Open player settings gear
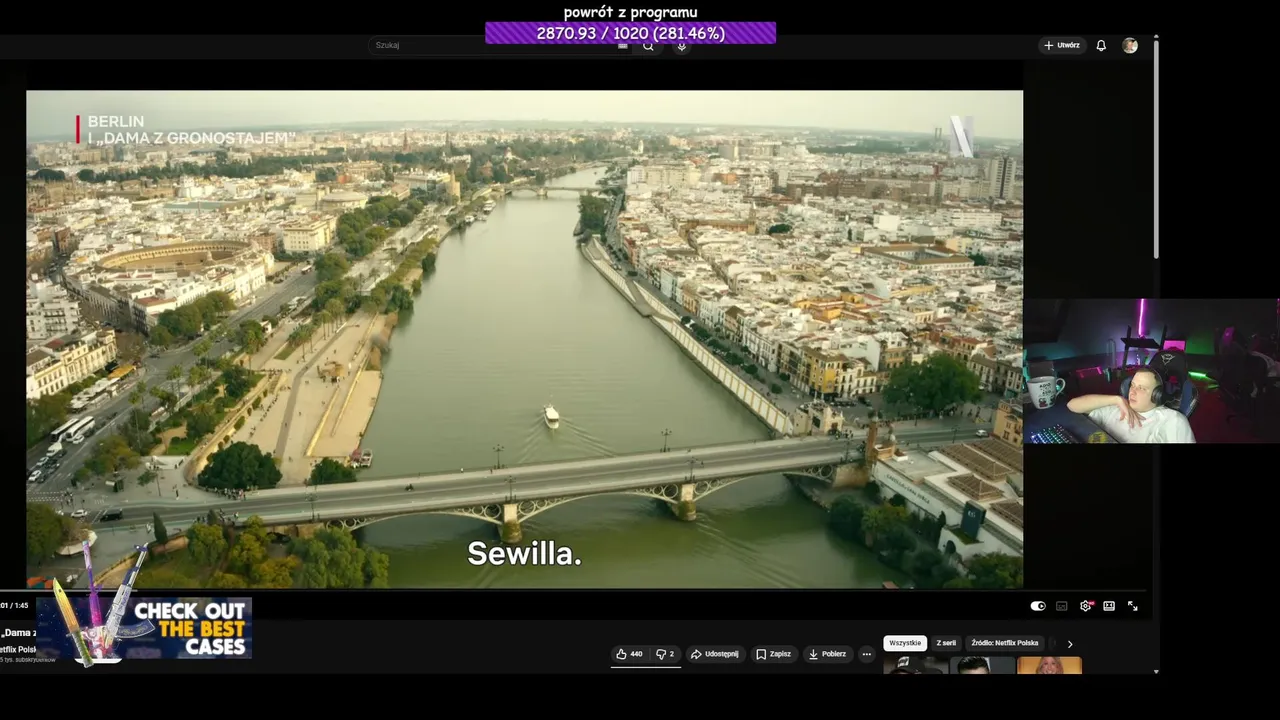 (x=1086, y=606)
